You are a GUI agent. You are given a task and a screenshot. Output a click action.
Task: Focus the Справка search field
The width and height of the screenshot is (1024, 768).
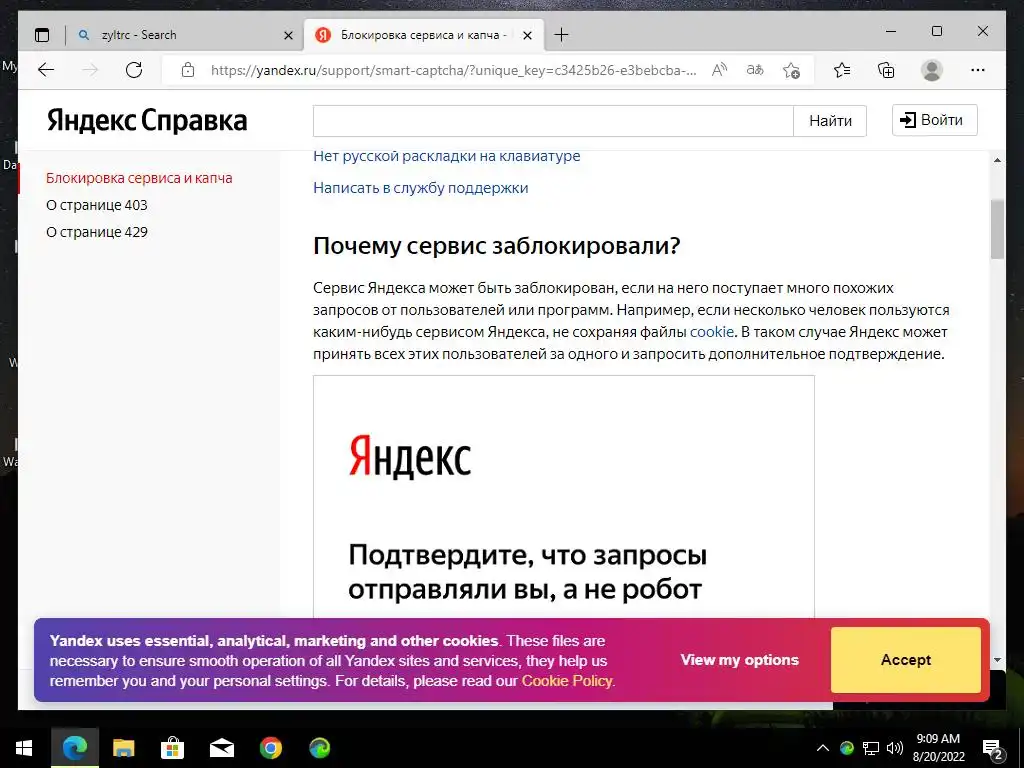pos(553,121)
